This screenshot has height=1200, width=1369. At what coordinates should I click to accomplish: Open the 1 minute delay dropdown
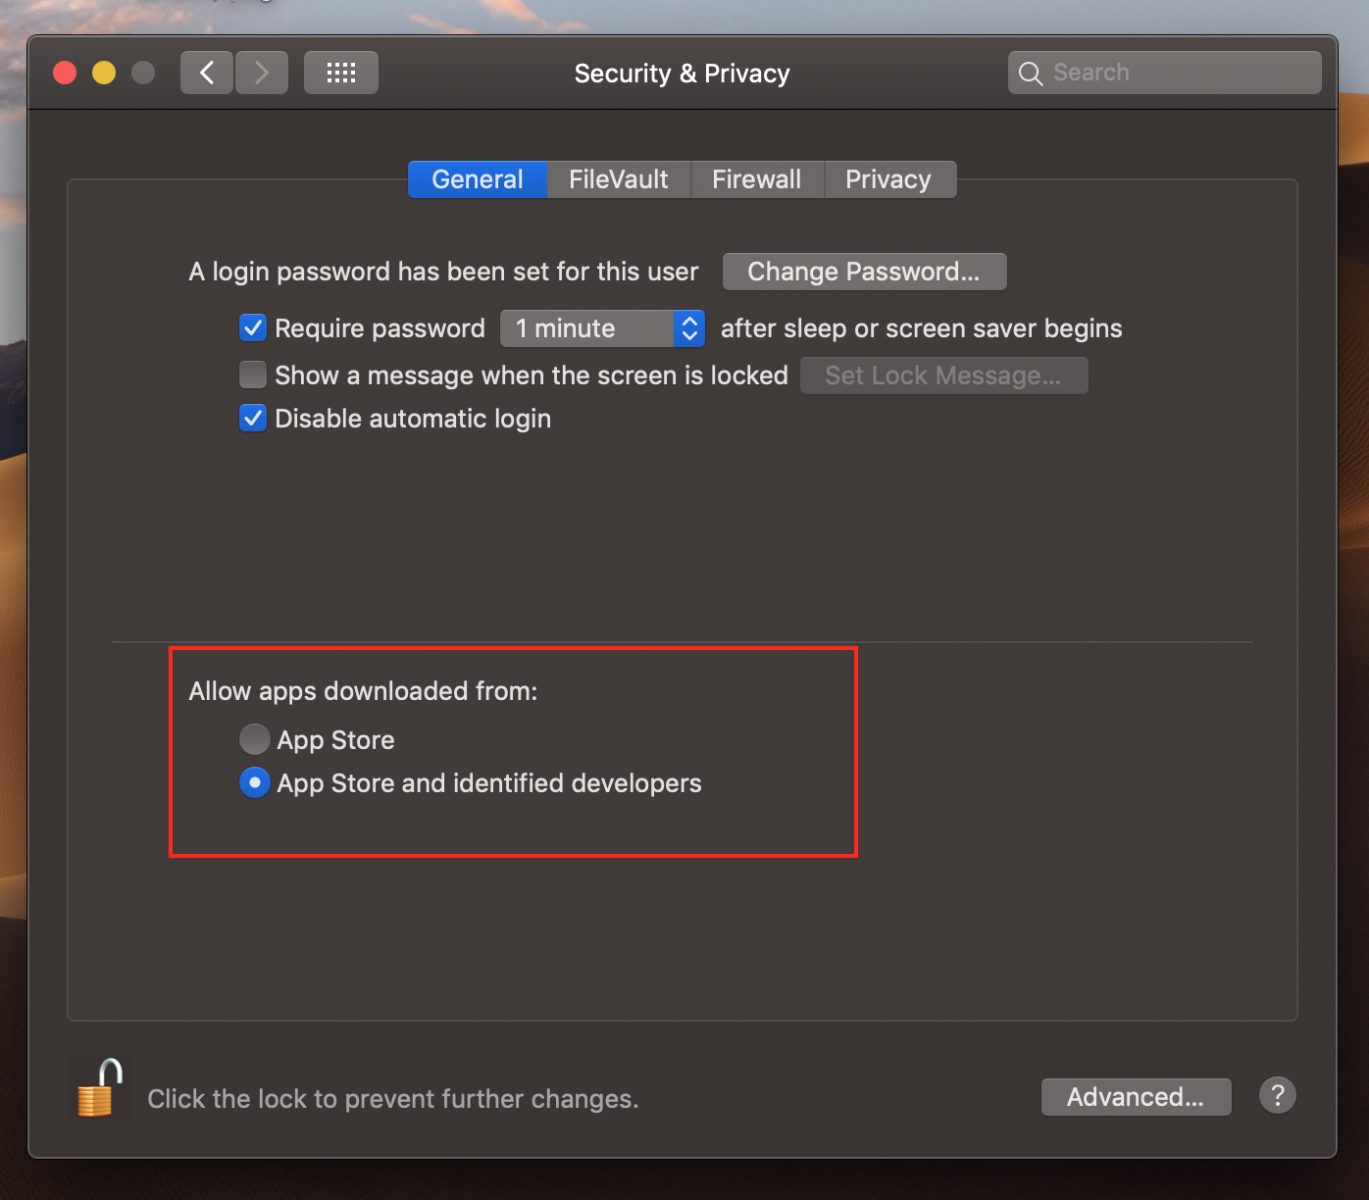(602, 328)
